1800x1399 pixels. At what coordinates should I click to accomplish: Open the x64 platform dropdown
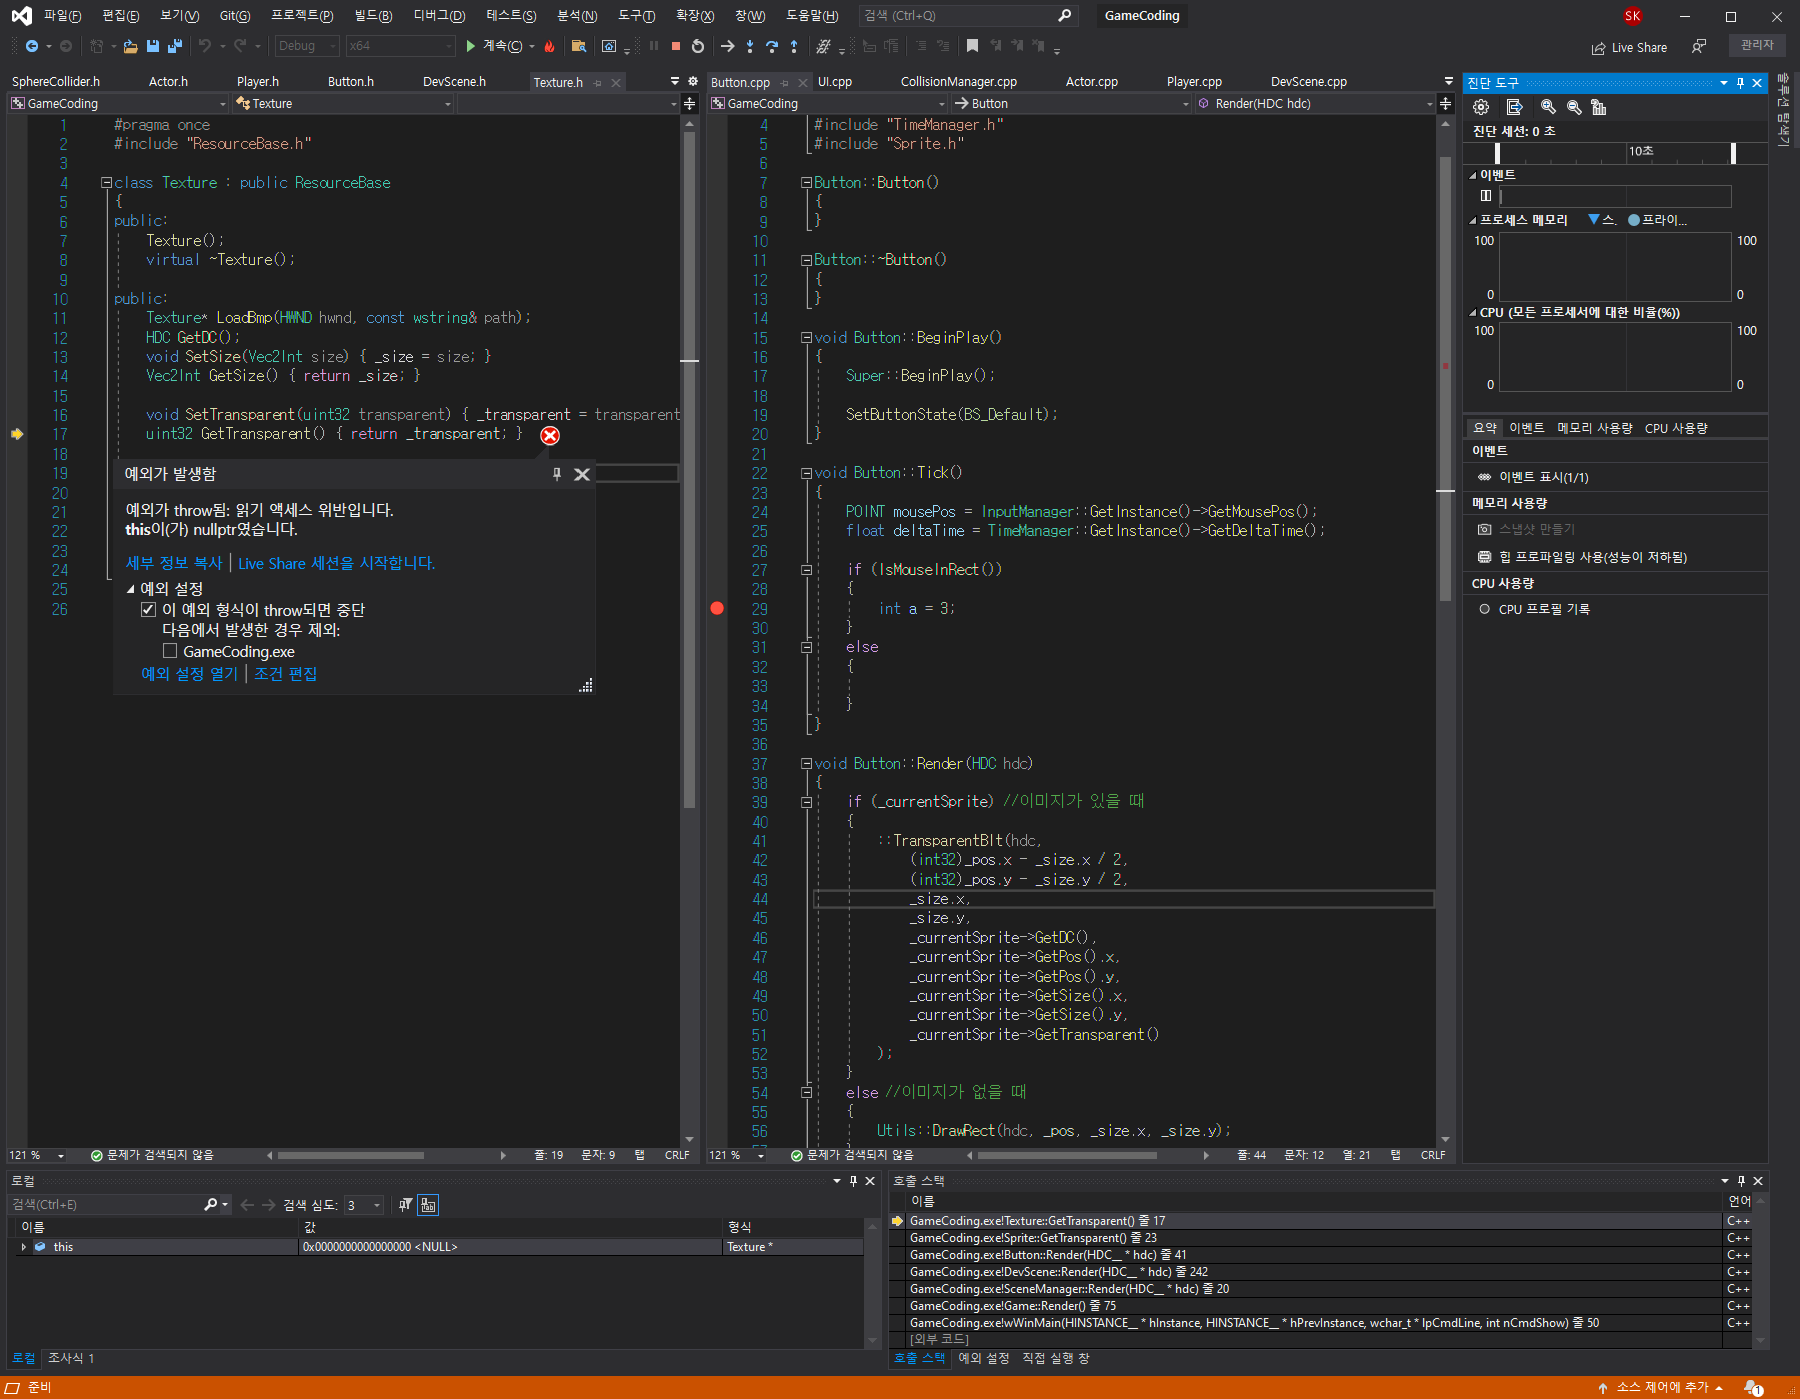click(400, 46)
